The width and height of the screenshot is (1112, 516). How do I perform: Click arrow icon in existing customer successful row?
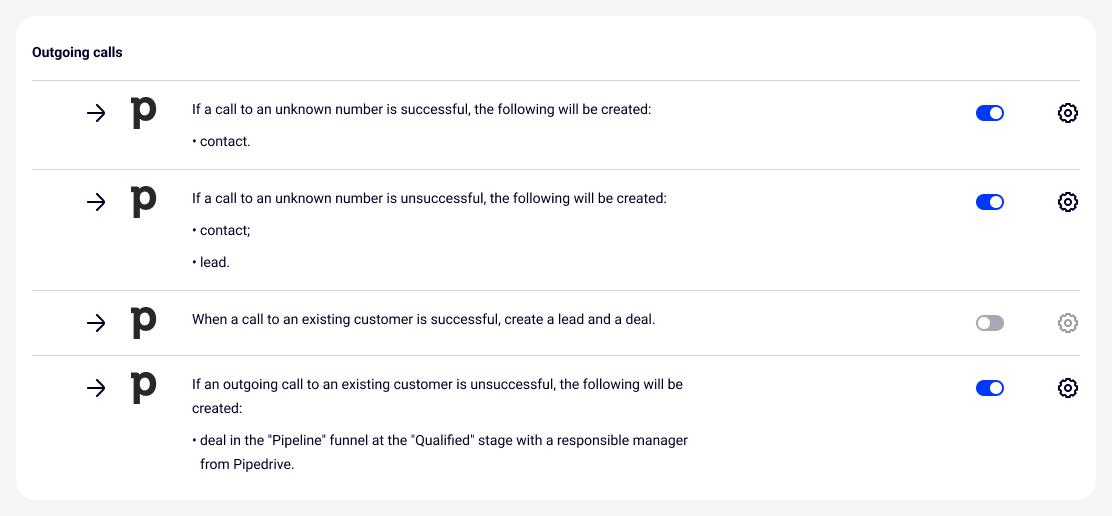pyautogui.click(x=96, y=323)
